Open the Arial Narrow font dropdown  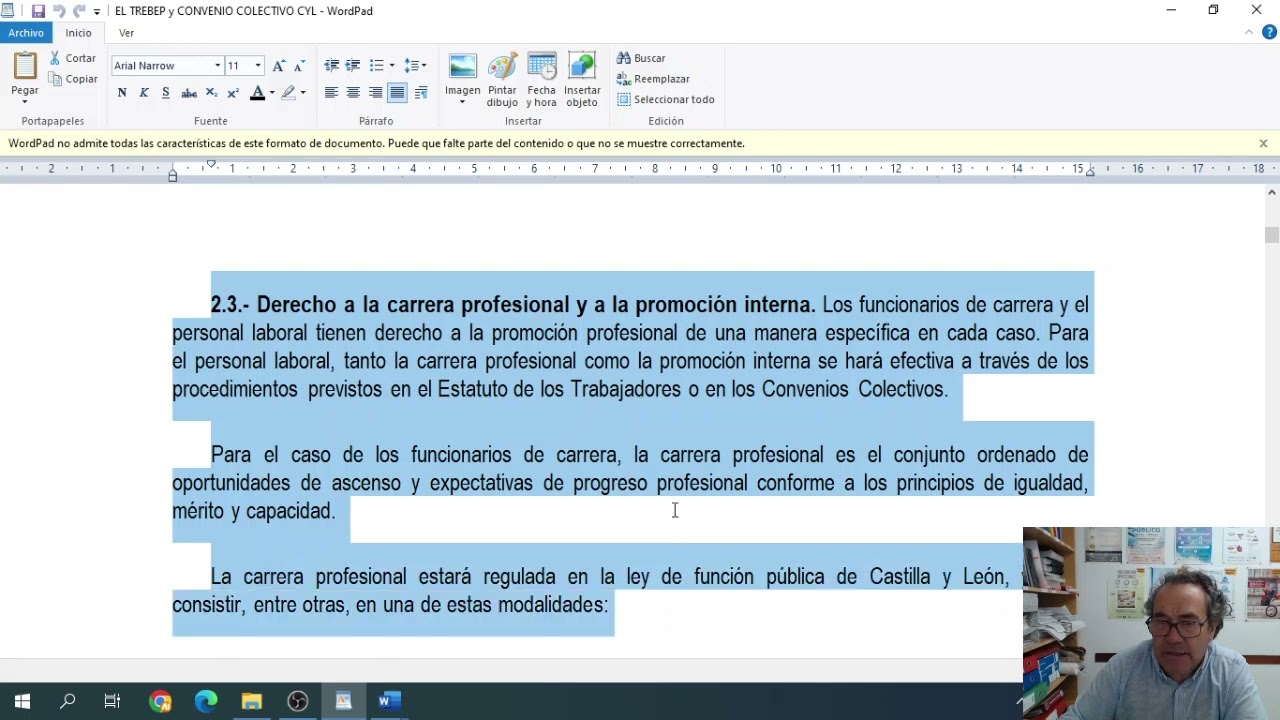[218, 65]
